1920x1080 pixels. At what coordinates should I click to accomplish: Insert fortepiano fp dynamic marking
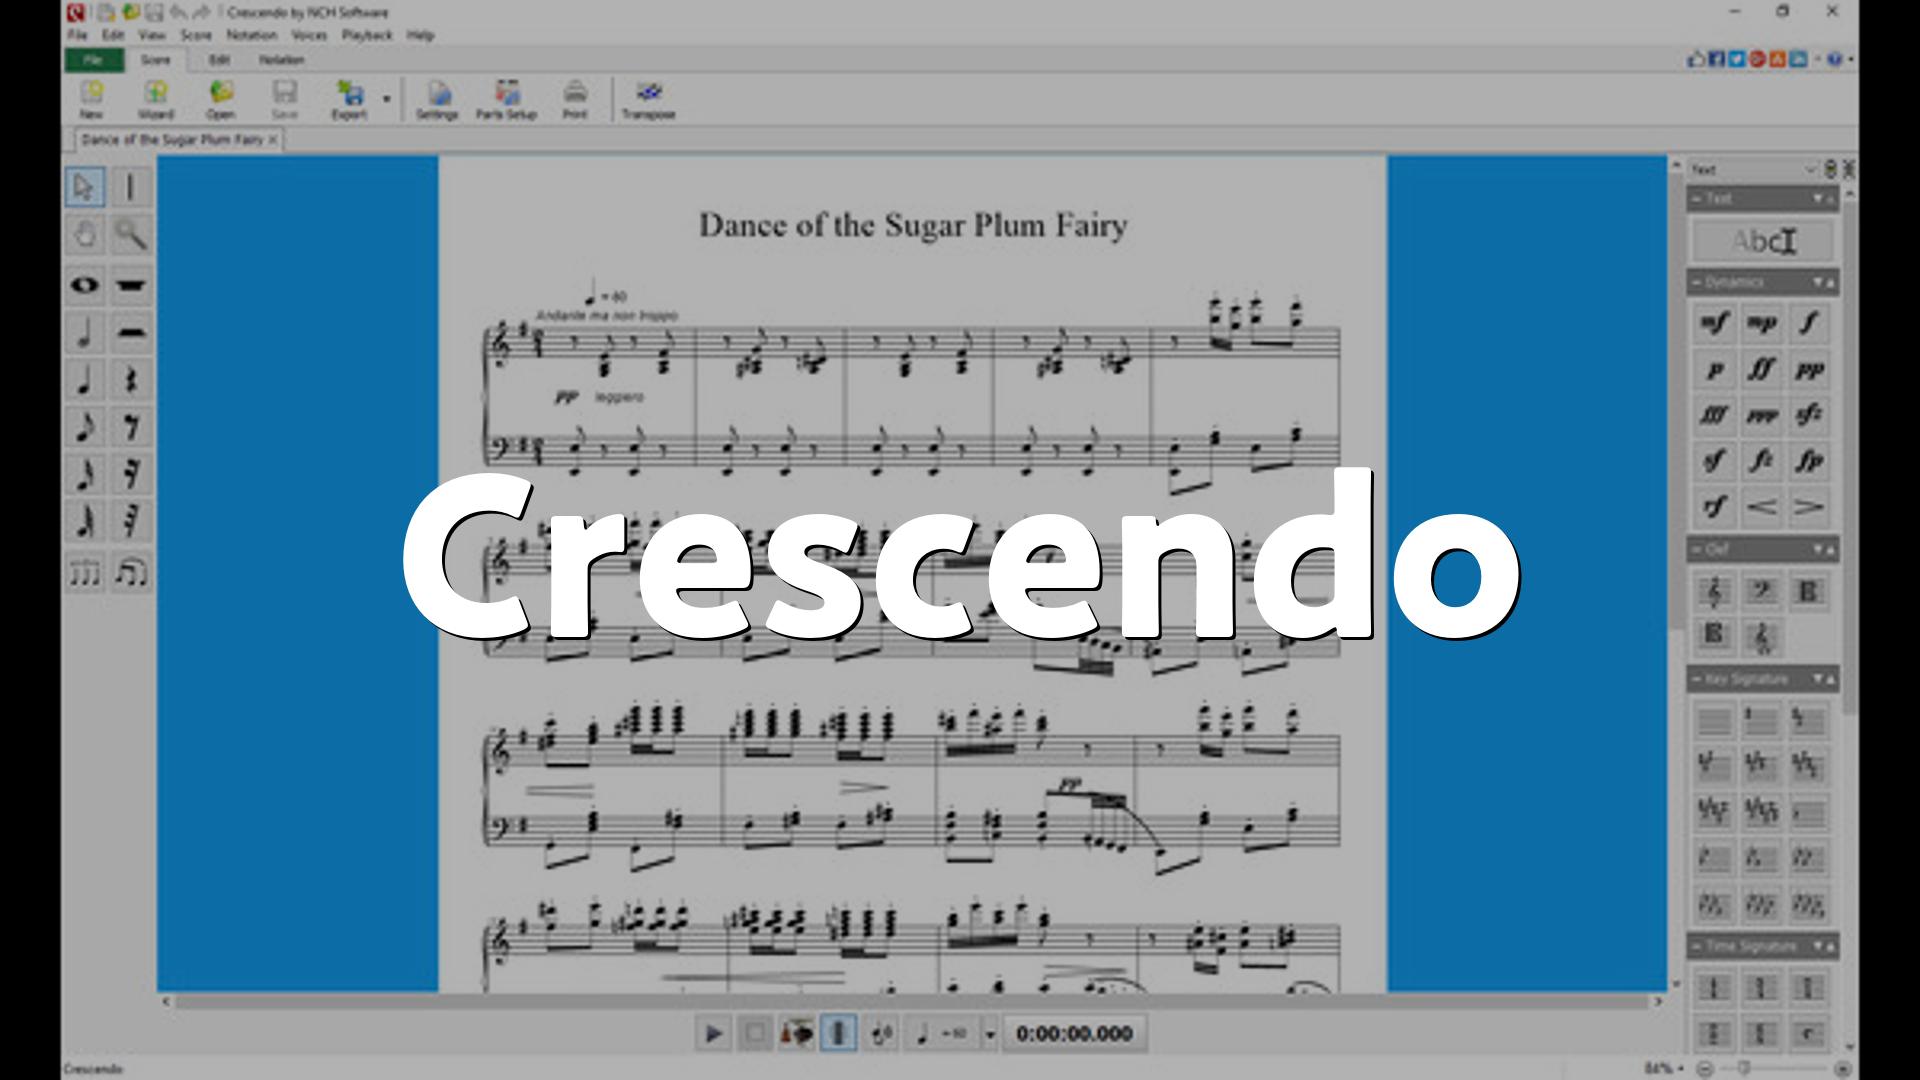coord(1808,461)
